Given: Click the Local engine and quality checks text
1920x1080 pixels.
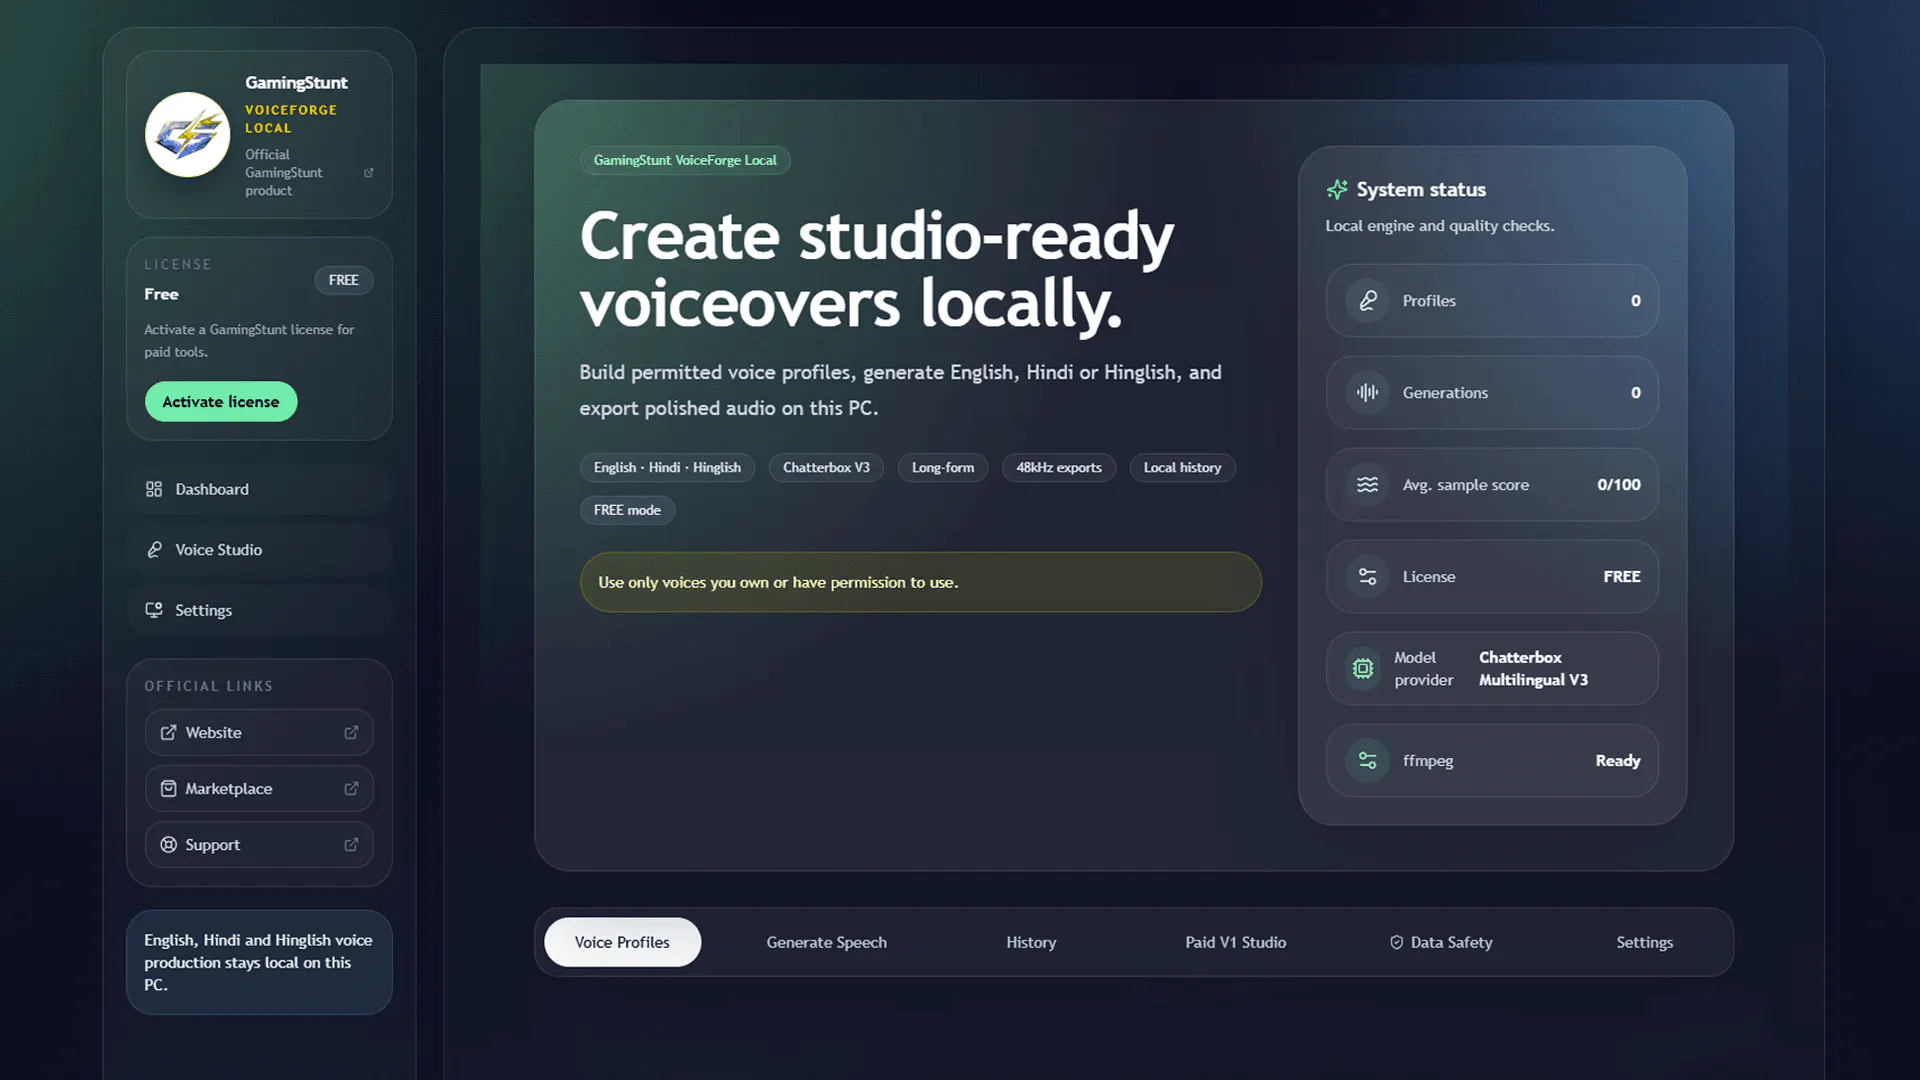Looking at the screenshot, I should (x=1440, y=226).
